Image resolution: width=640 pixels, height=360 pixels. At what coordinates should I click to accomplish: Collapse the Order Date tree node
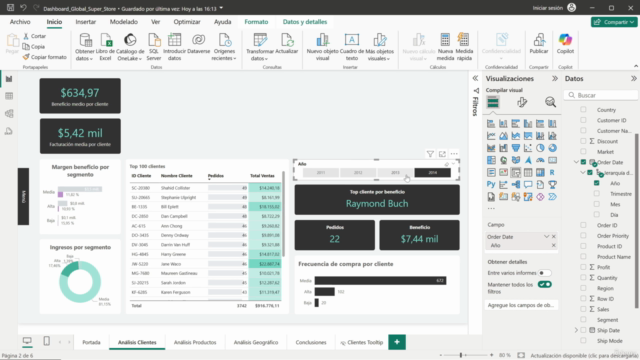pyautogui.click(x=576, y=162)
